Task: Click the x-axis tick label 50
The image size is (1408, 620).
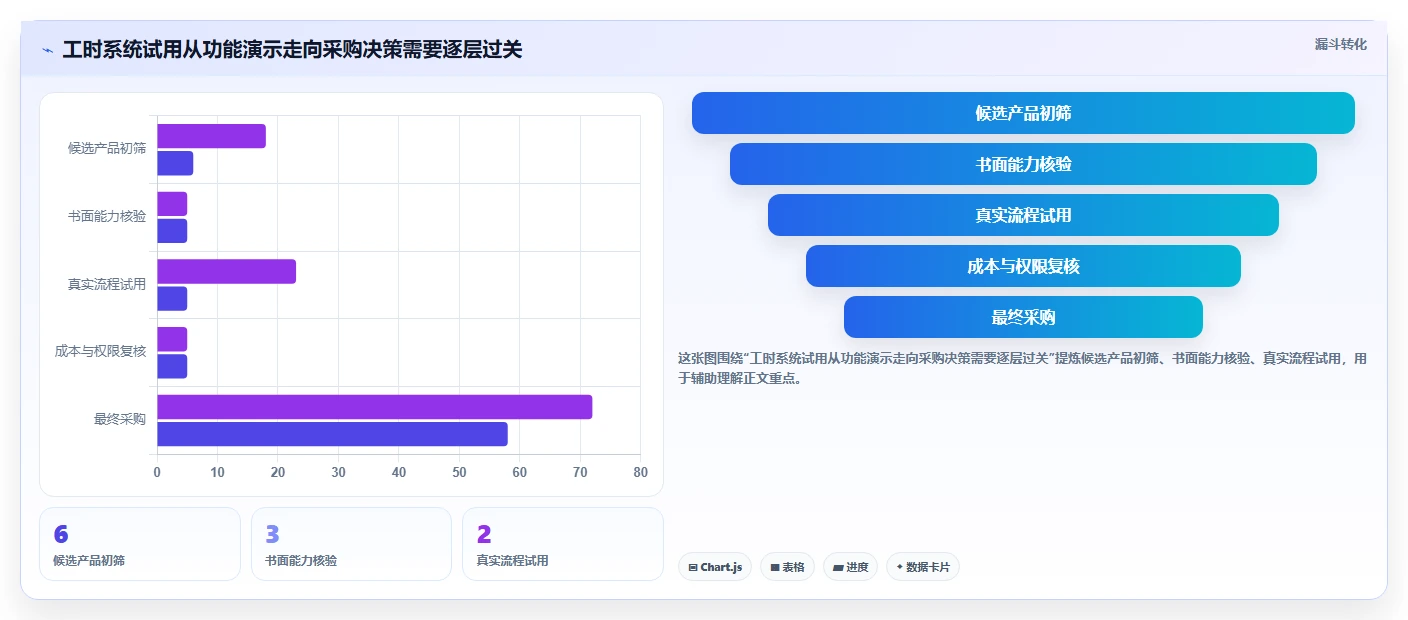Action: point(459,472)
